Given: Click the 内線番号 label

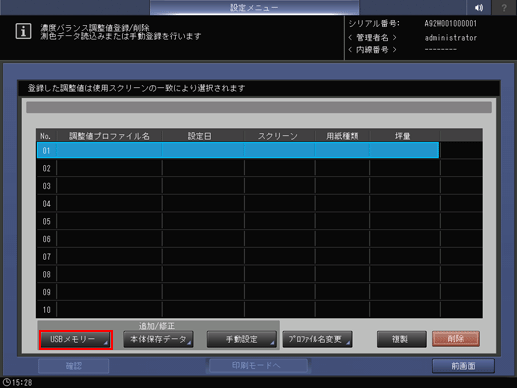Looking at the screenshot, I should tap(373, 50).
